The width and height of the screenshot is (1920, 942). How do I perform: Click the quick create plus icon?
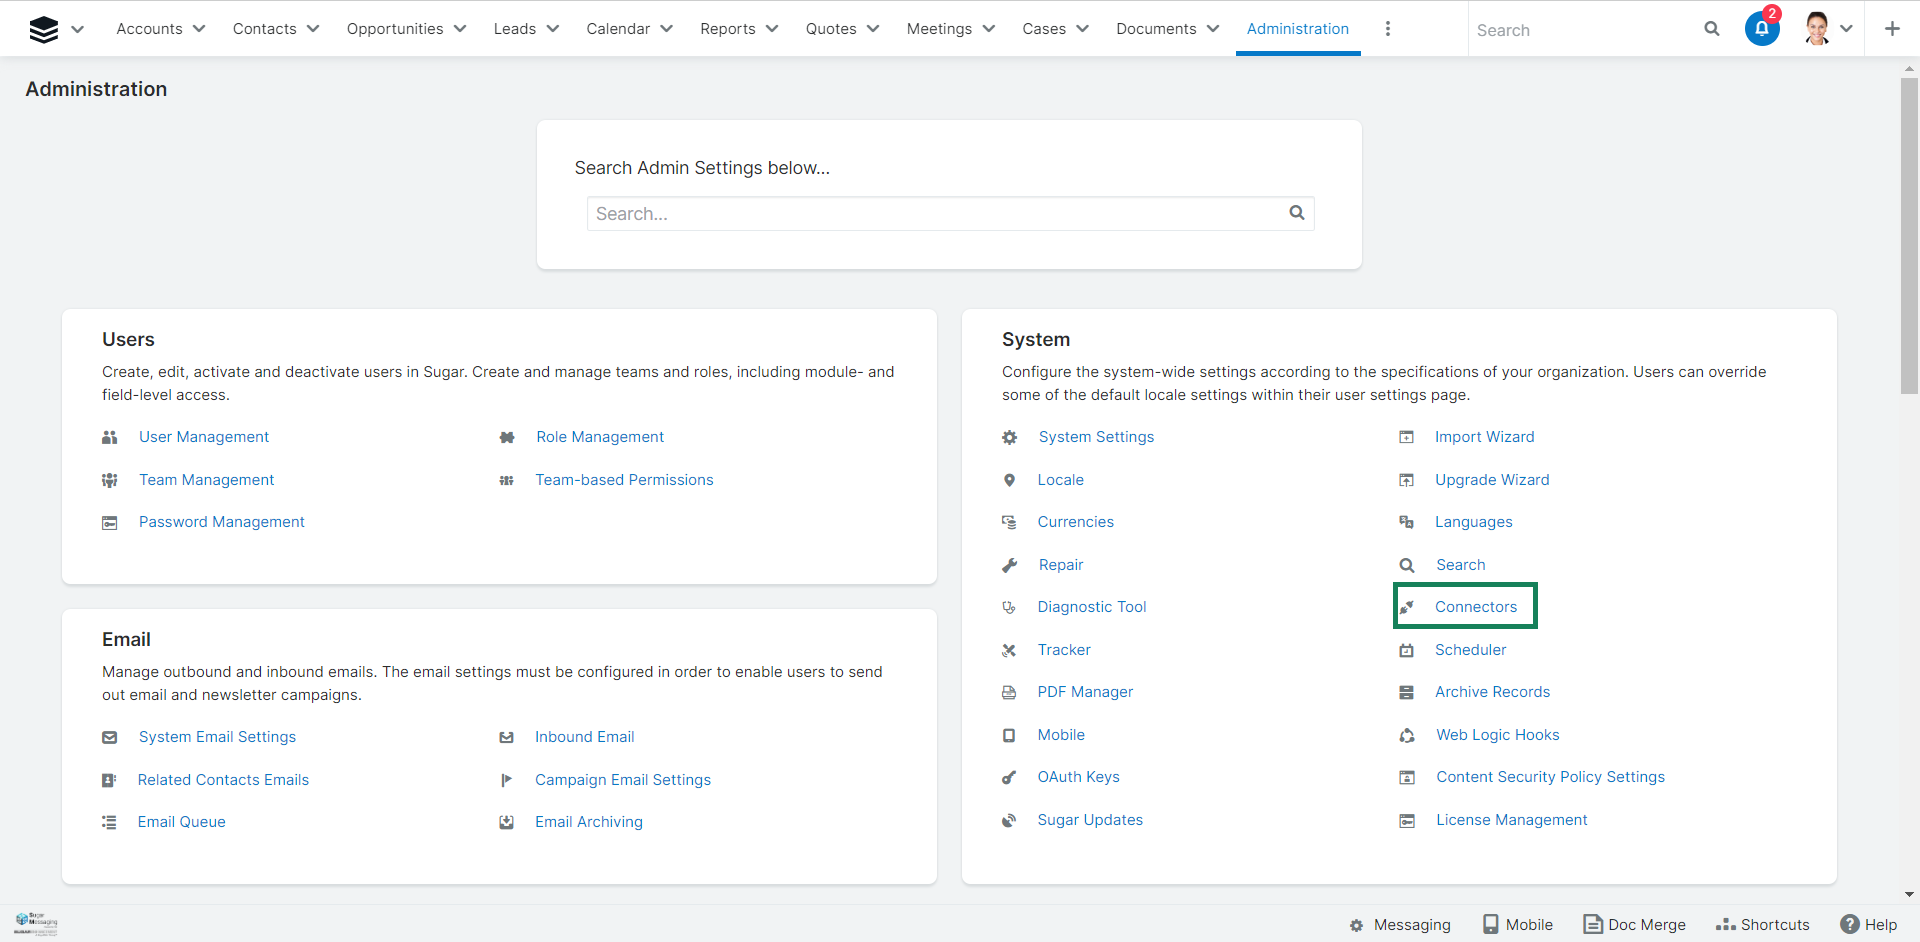1891,29
